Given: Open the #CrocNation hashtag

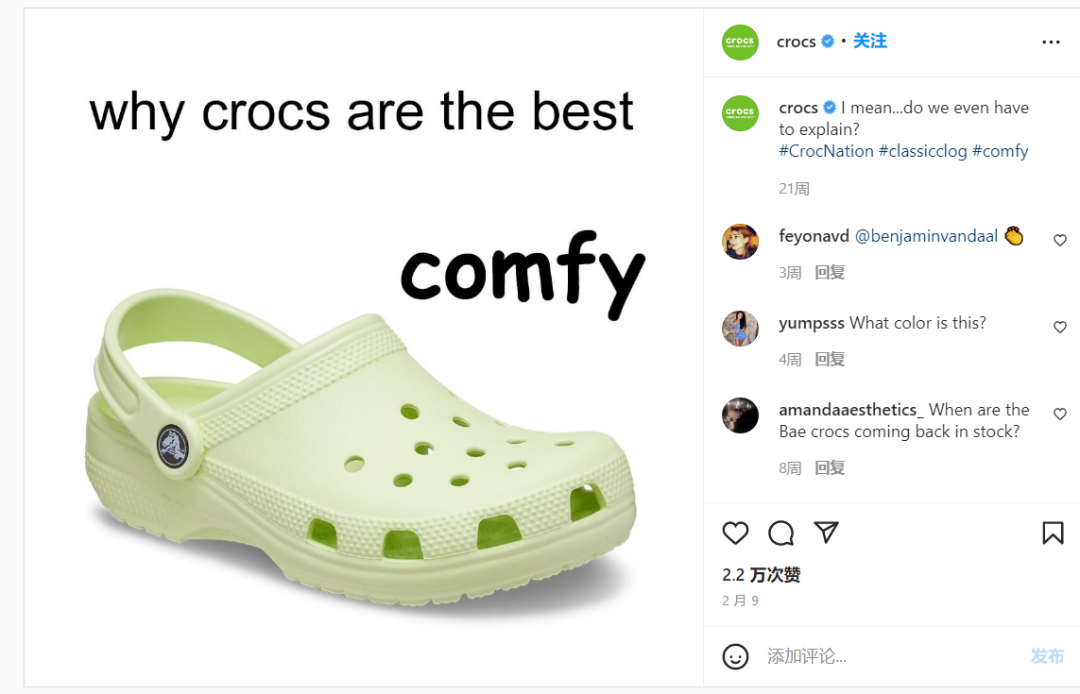Looking at the screenshot, I should (826, 151).
